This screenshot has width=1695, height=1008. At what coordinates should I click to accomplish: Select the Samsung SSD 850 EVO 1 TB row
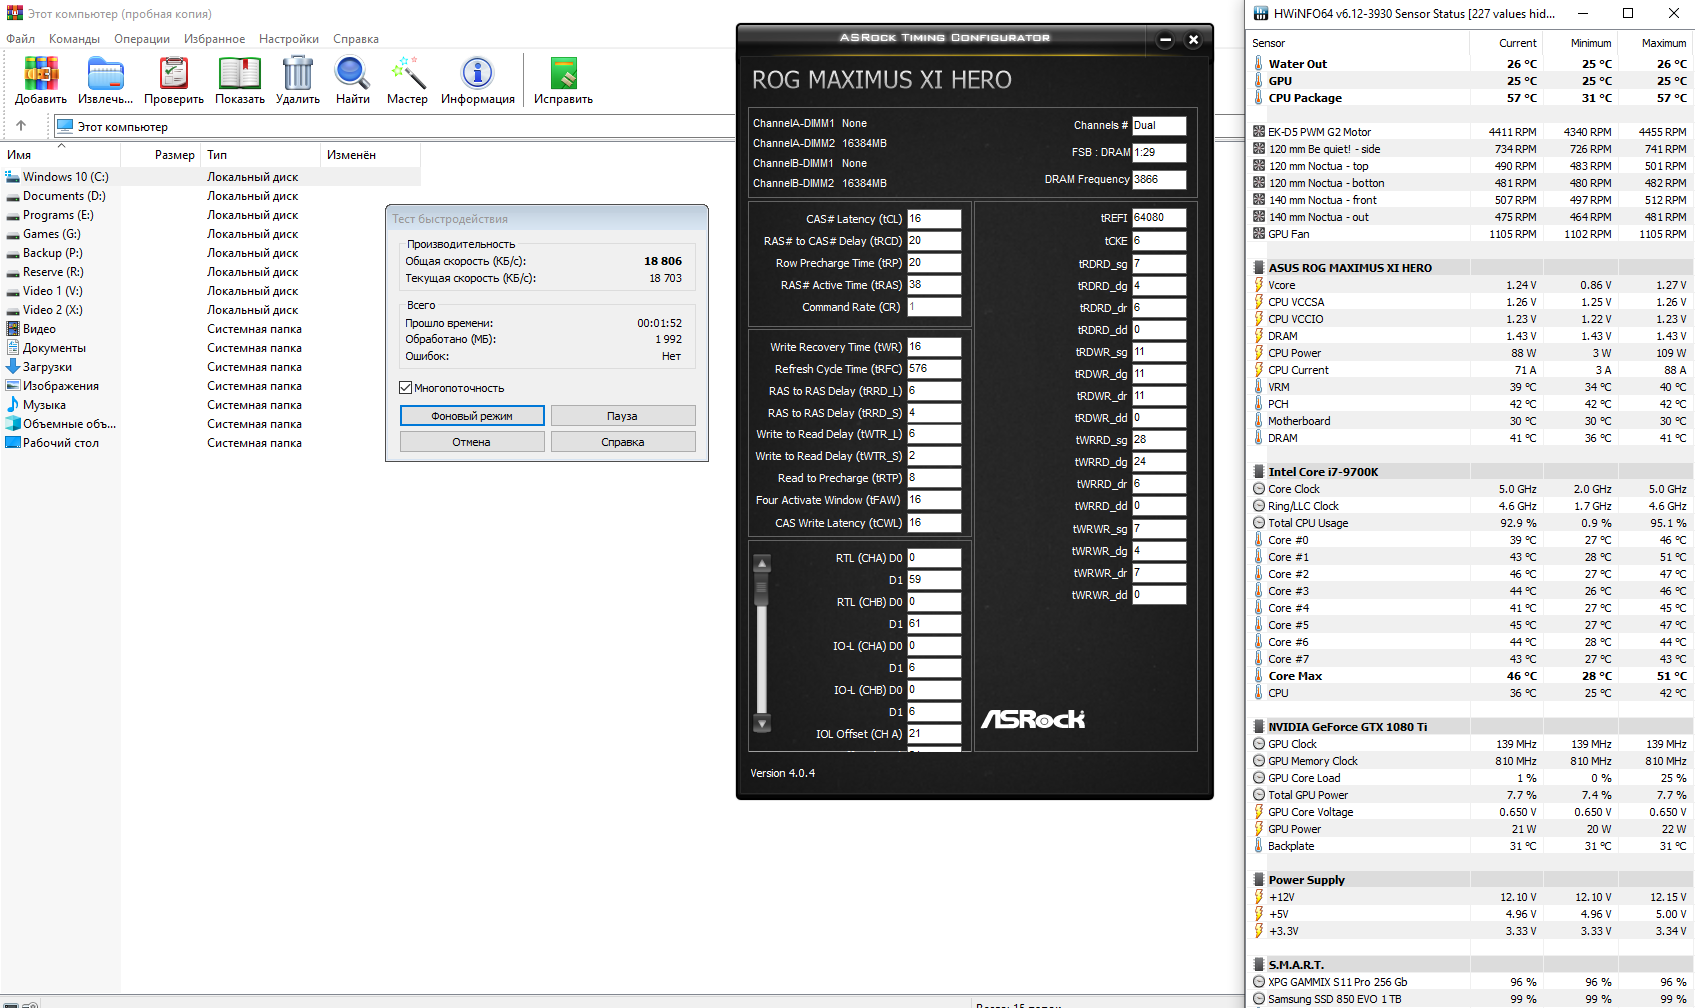coord(1470,999)
